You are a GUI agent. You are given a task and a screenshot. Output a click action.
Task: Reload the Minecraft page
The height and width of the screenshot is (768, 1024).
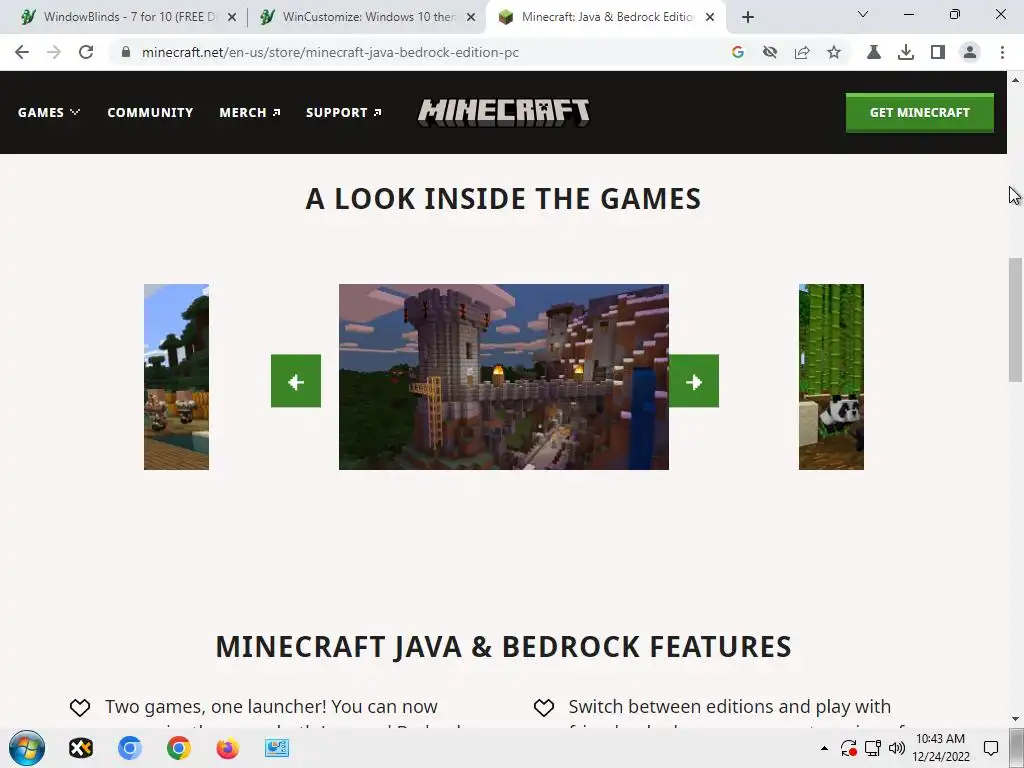click(x=86, y=52)
